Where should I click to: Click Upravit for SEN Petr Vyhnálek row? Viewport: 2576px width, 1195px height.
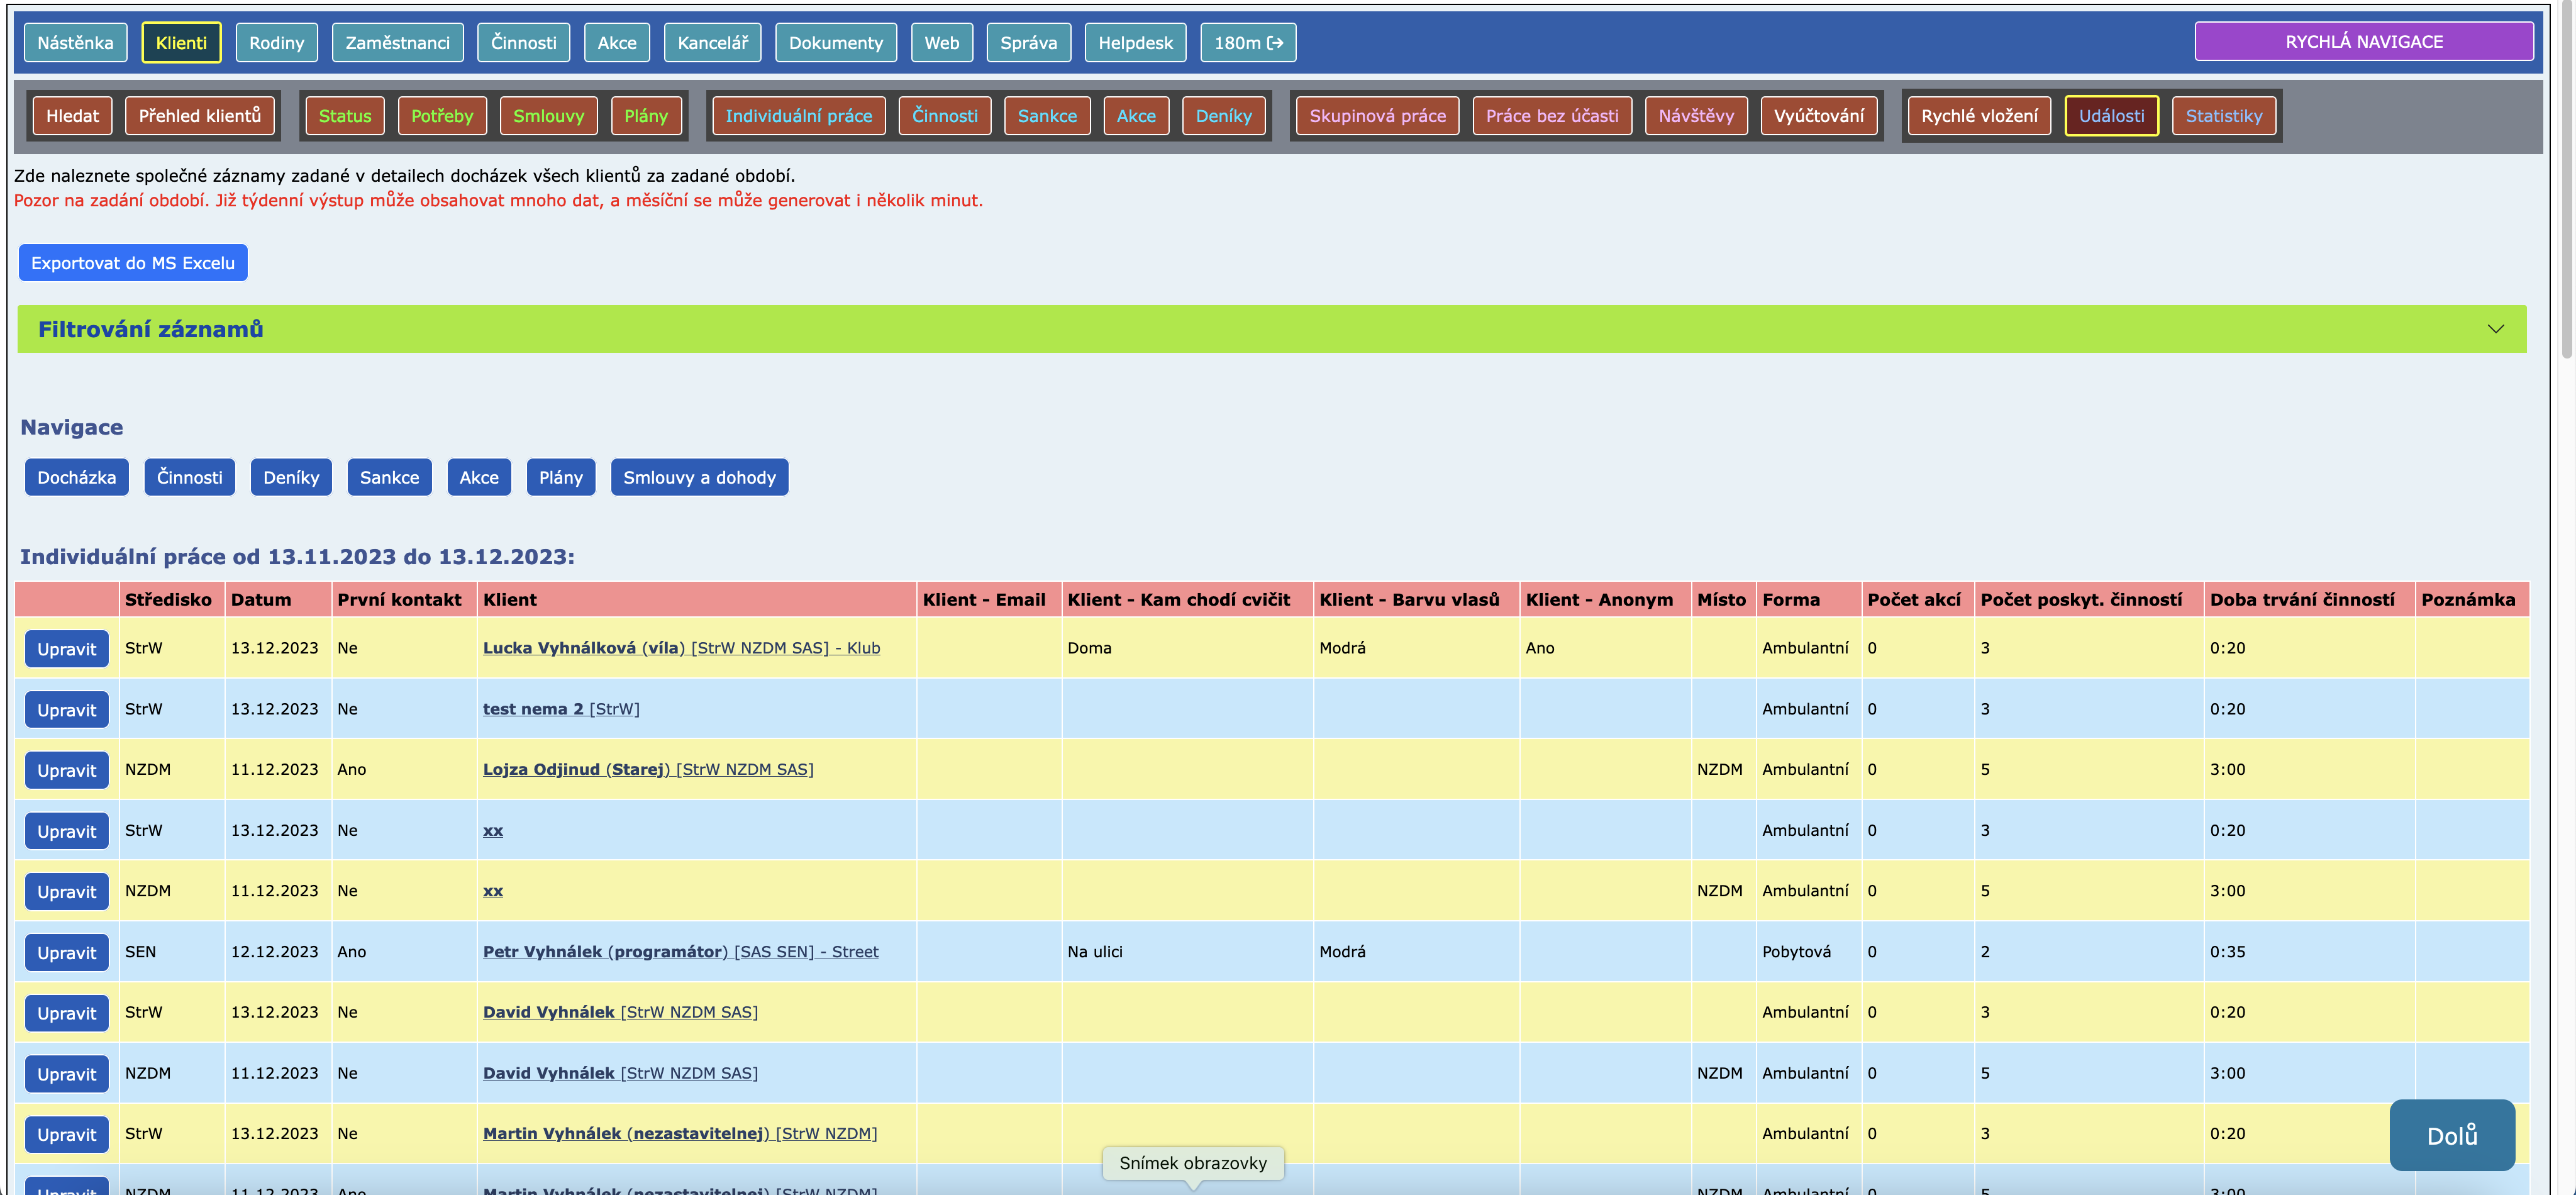(67, 953)
